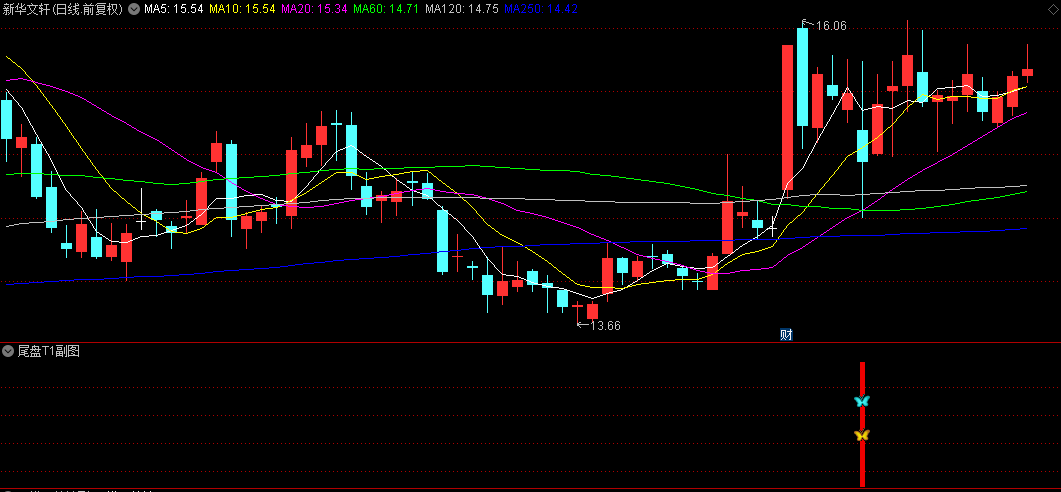
Task: Expand the 尾盘T1副图 indicator menu arrow
Action: point(8,351)
